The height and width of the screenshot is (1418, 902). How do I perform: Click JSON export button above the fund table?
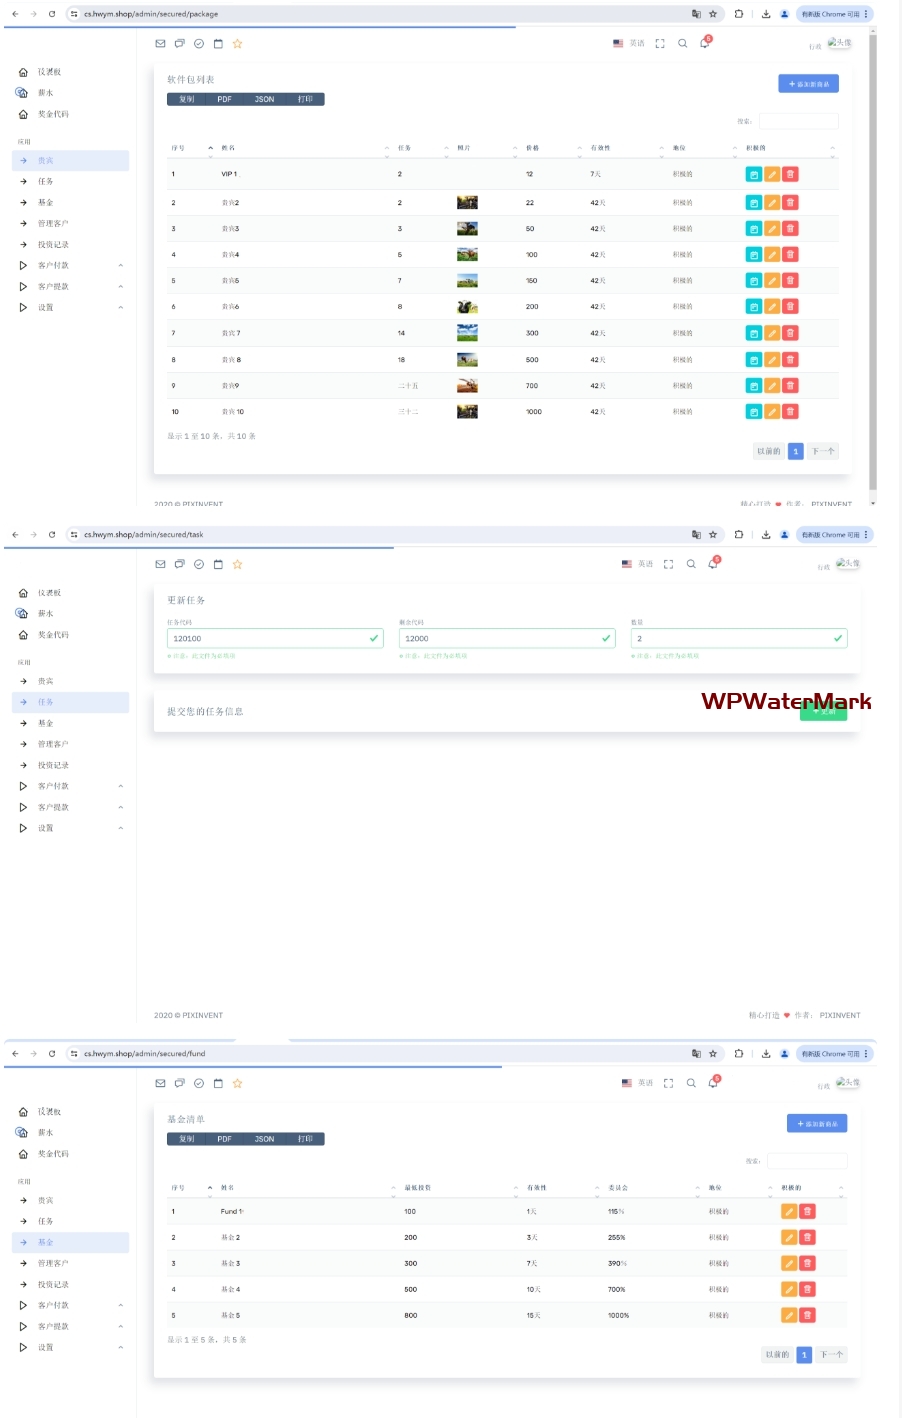click(x=264, y=1139)
